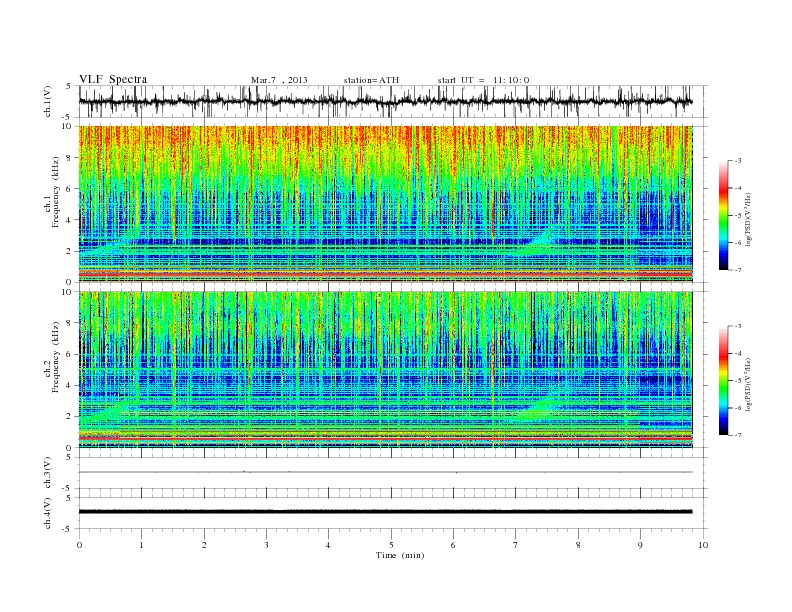Click the thick ch.4 voltage trace band
The image size is (792, 612).
[x=385, y=512]
